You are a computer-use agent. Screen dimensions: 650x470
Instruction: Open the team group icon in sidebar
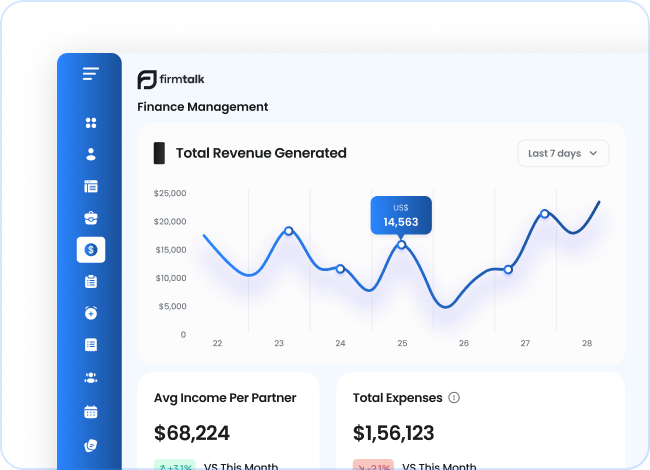pos(91,378)
